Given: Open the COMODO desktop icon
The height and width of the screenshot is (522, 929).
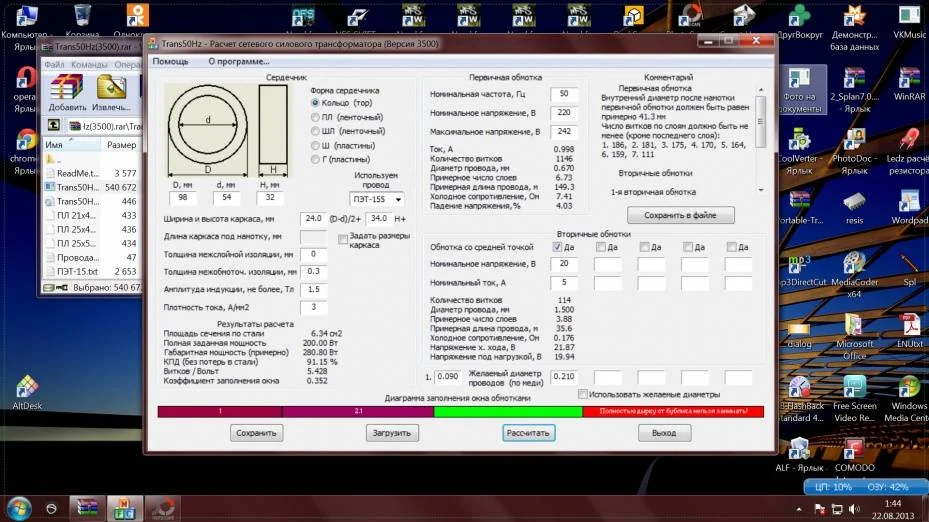Looking at the screenshot, I should point(854,456).
